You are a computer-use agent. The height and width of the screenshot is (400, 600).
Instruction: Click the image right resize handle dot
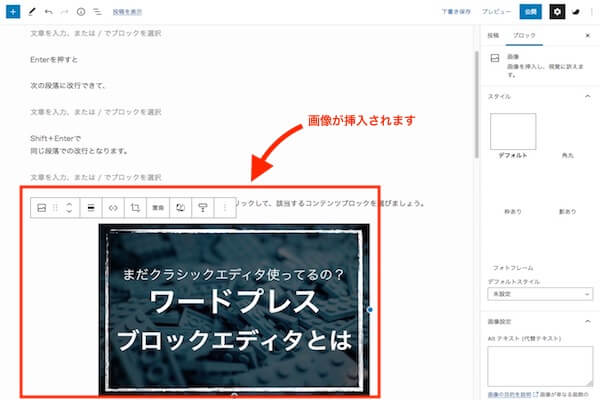pos(370,309)
